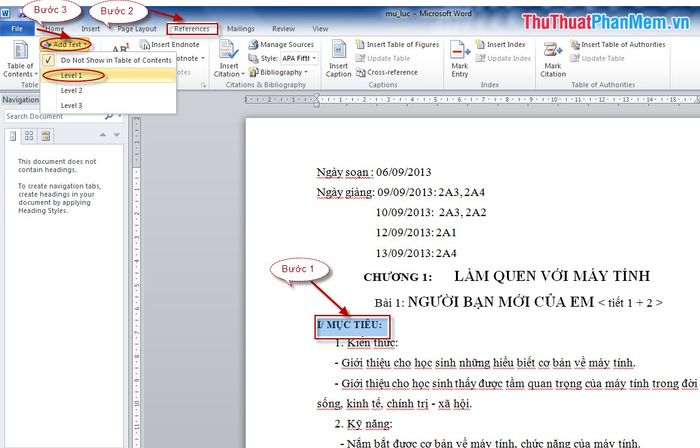Click Update Table in Captions group
This screenshot has height=448, width=700.
pos(383,58)
